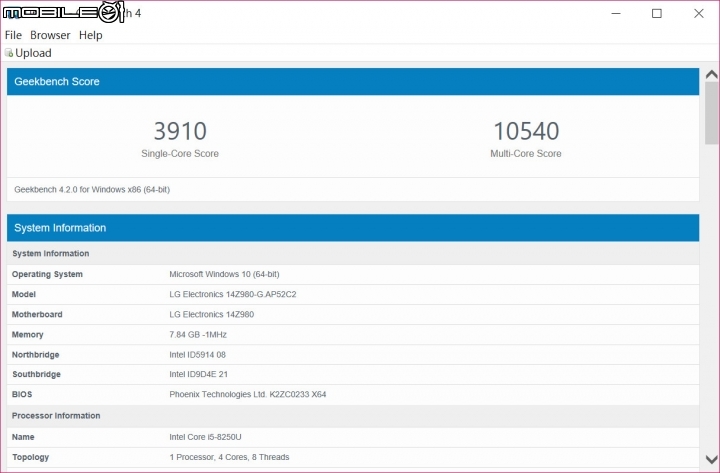Click the scrollbar up arrow
This screenshot has width=720, height=473.
pyautogui.click(x=712, y=74)
